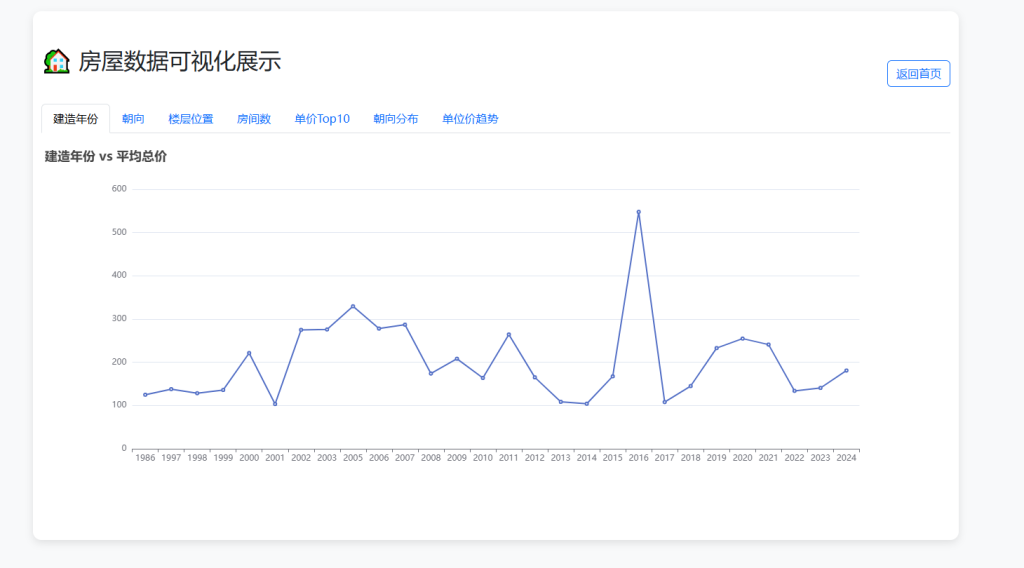Image resolution: width=1024 pixels, height=568 pixels.
Task: Go to the 房间数 tab
Action: (x=254, y=119)
